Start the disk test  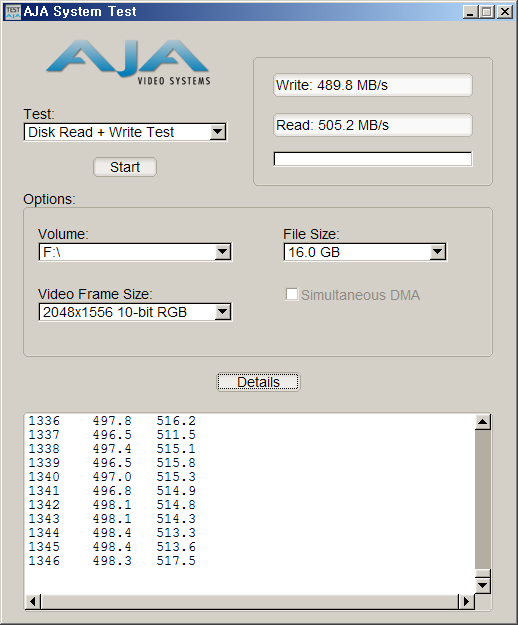[x=125, y=167]
